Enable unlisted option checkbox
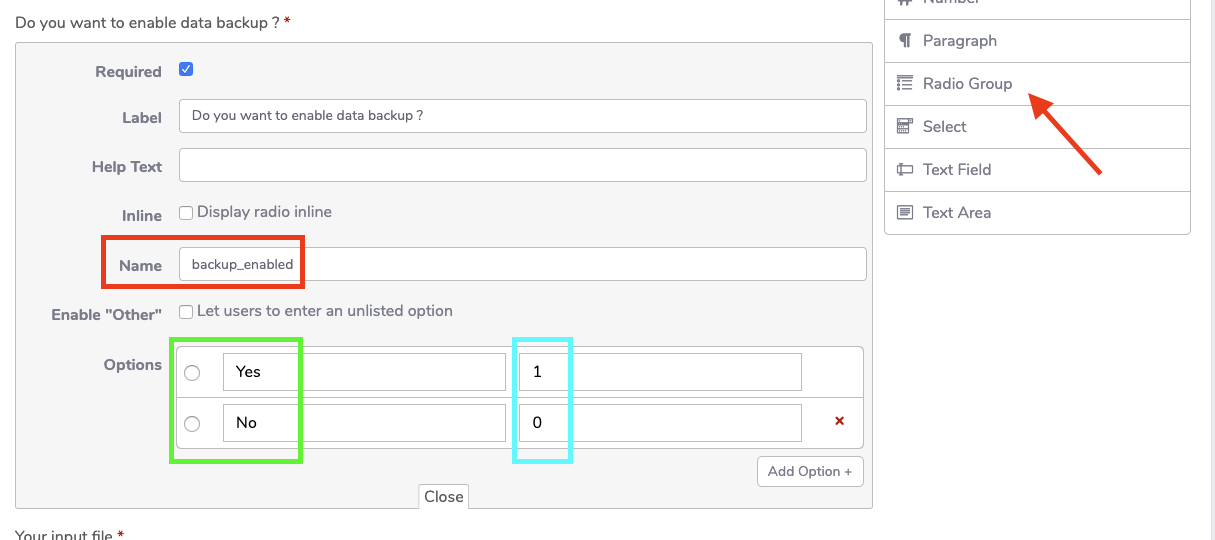 click(186, 312)
